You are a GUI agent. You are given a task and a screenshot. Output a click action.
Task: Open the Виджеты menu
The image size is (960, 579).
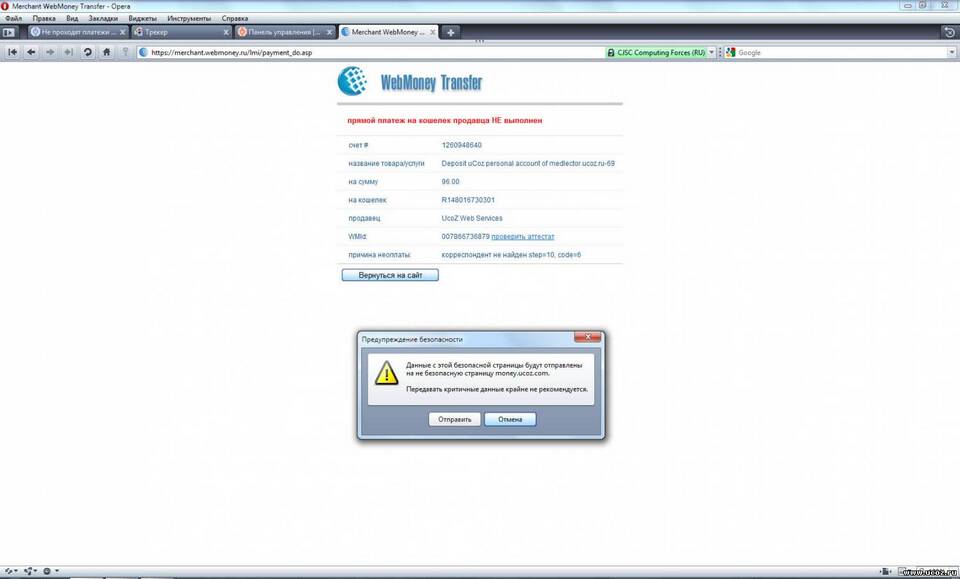click(143, 18)
